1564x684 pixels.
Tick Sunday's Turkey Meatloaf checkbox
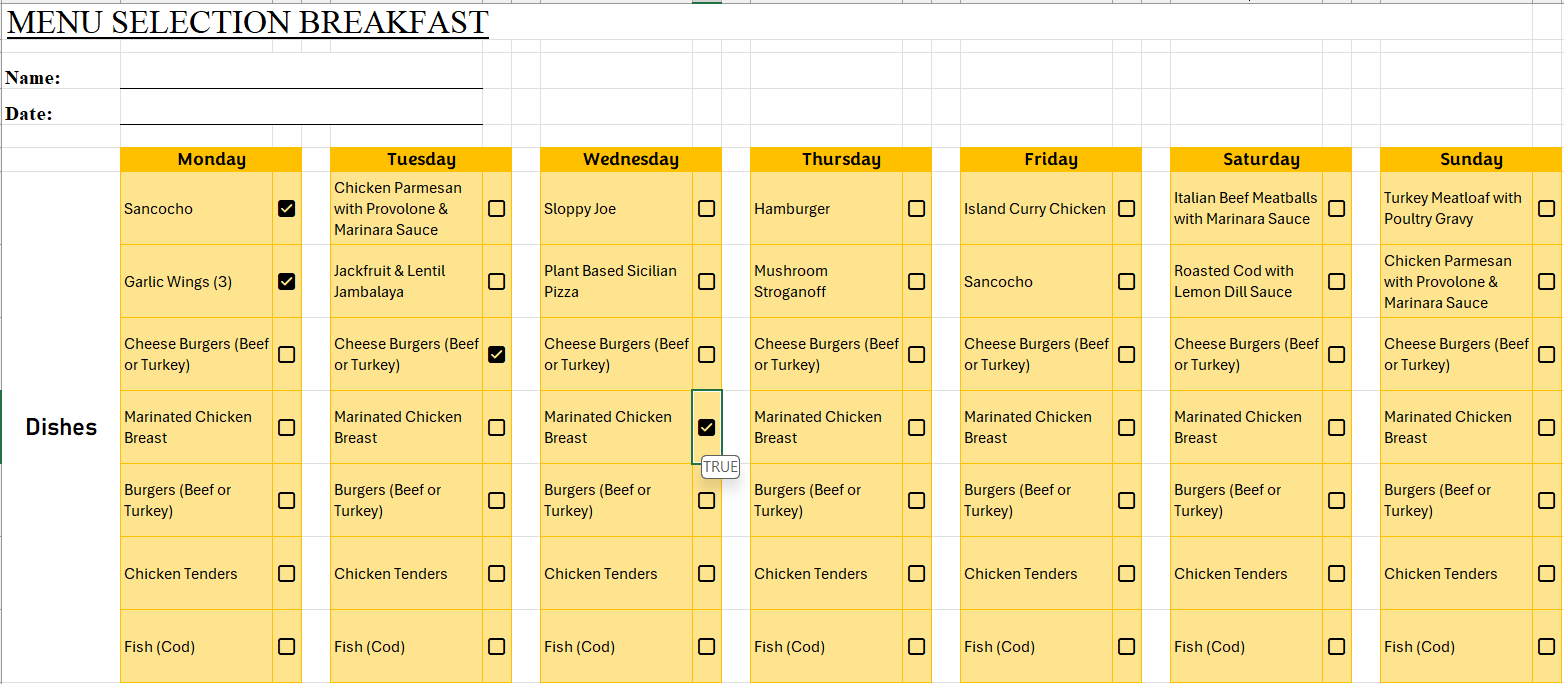point(1547,209)
